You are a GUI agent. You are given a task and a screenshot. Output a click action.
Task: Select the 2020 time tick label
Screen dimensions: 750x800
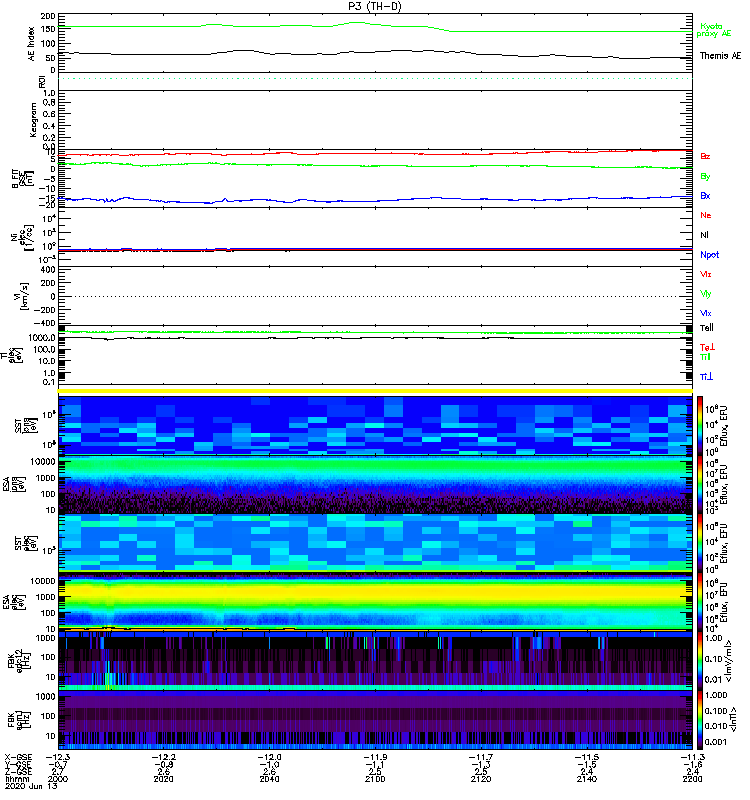pyautogui.click(x=163, y=779)
